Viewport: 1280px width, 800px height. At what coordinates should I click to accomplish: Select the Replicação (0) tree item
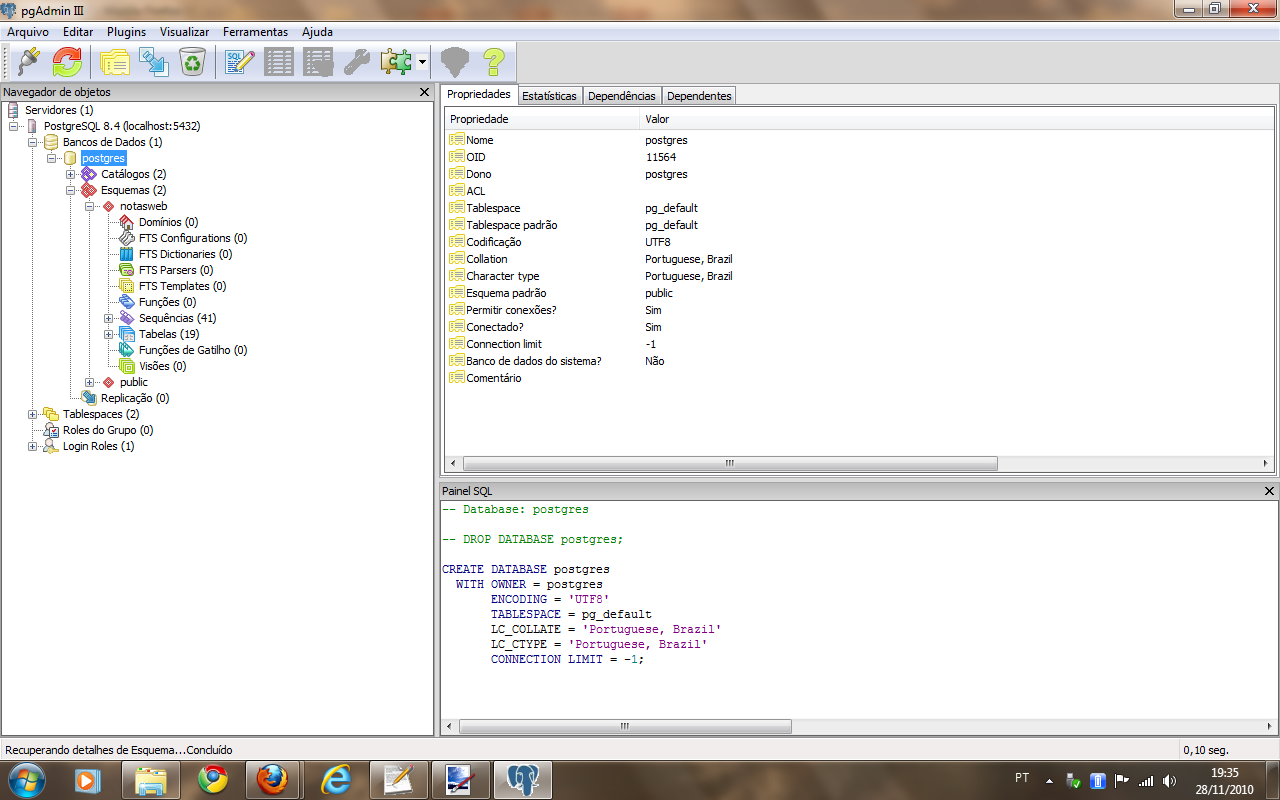click(135, 398)
